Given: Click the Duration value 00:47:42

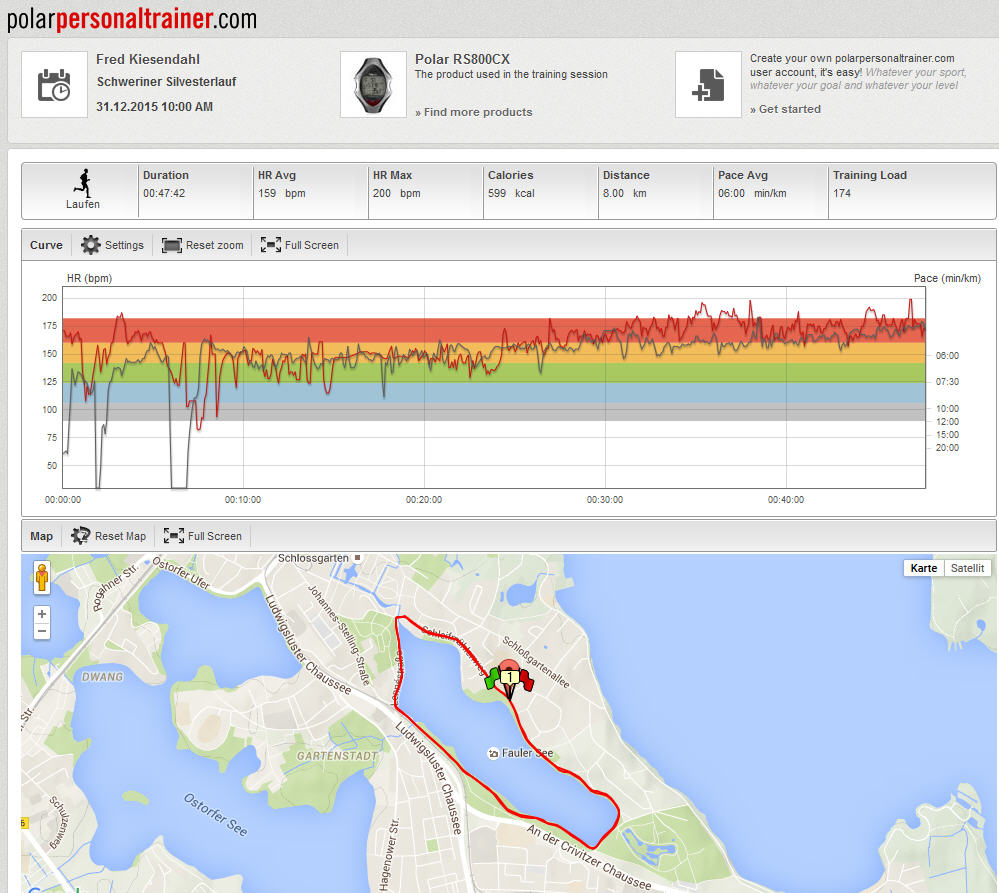Looking at the screenshot, I should pyautogui.click(x=164, y=193).
